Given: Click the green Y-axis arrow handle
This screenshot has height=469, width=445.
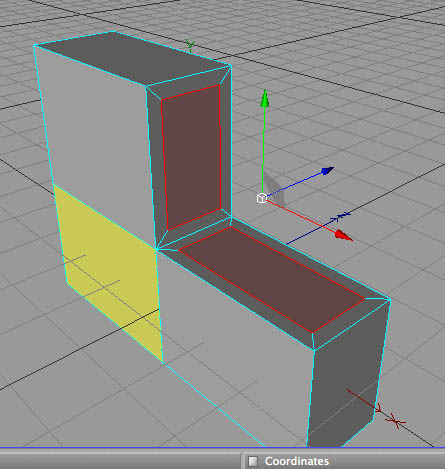Looking at the screenshot, I should point(265,98).
